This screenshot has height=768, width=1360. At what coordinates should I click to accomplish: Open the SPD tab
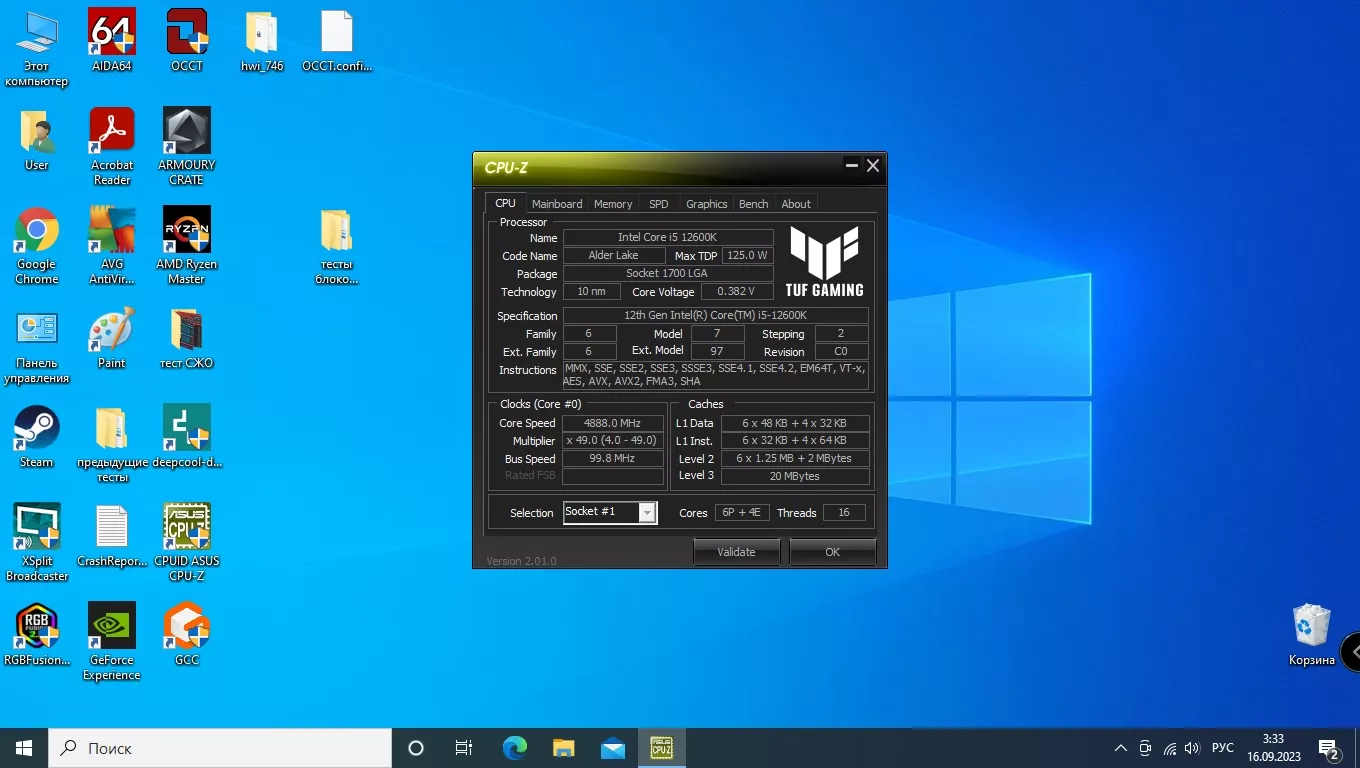coord(658,204)
